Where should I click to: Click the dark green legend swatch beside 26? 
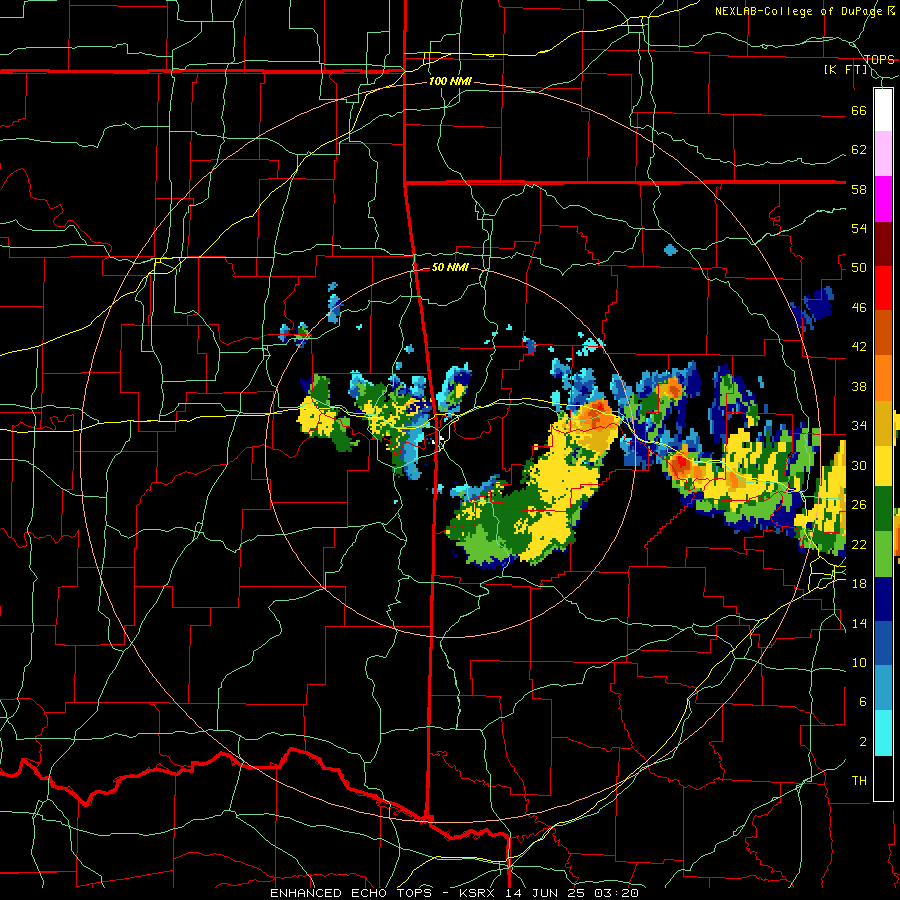tap(883, 509)
